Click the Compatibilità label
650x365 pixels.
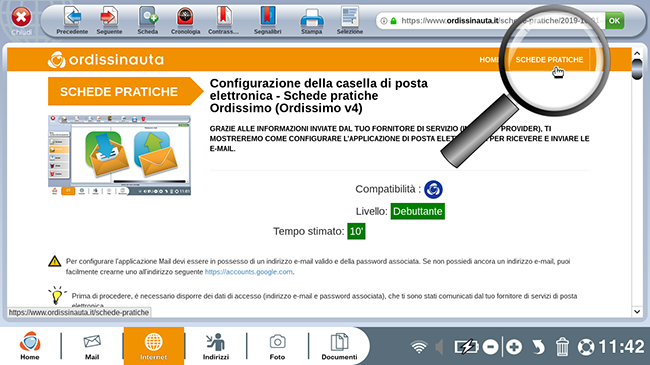click(x=388, y=189)
